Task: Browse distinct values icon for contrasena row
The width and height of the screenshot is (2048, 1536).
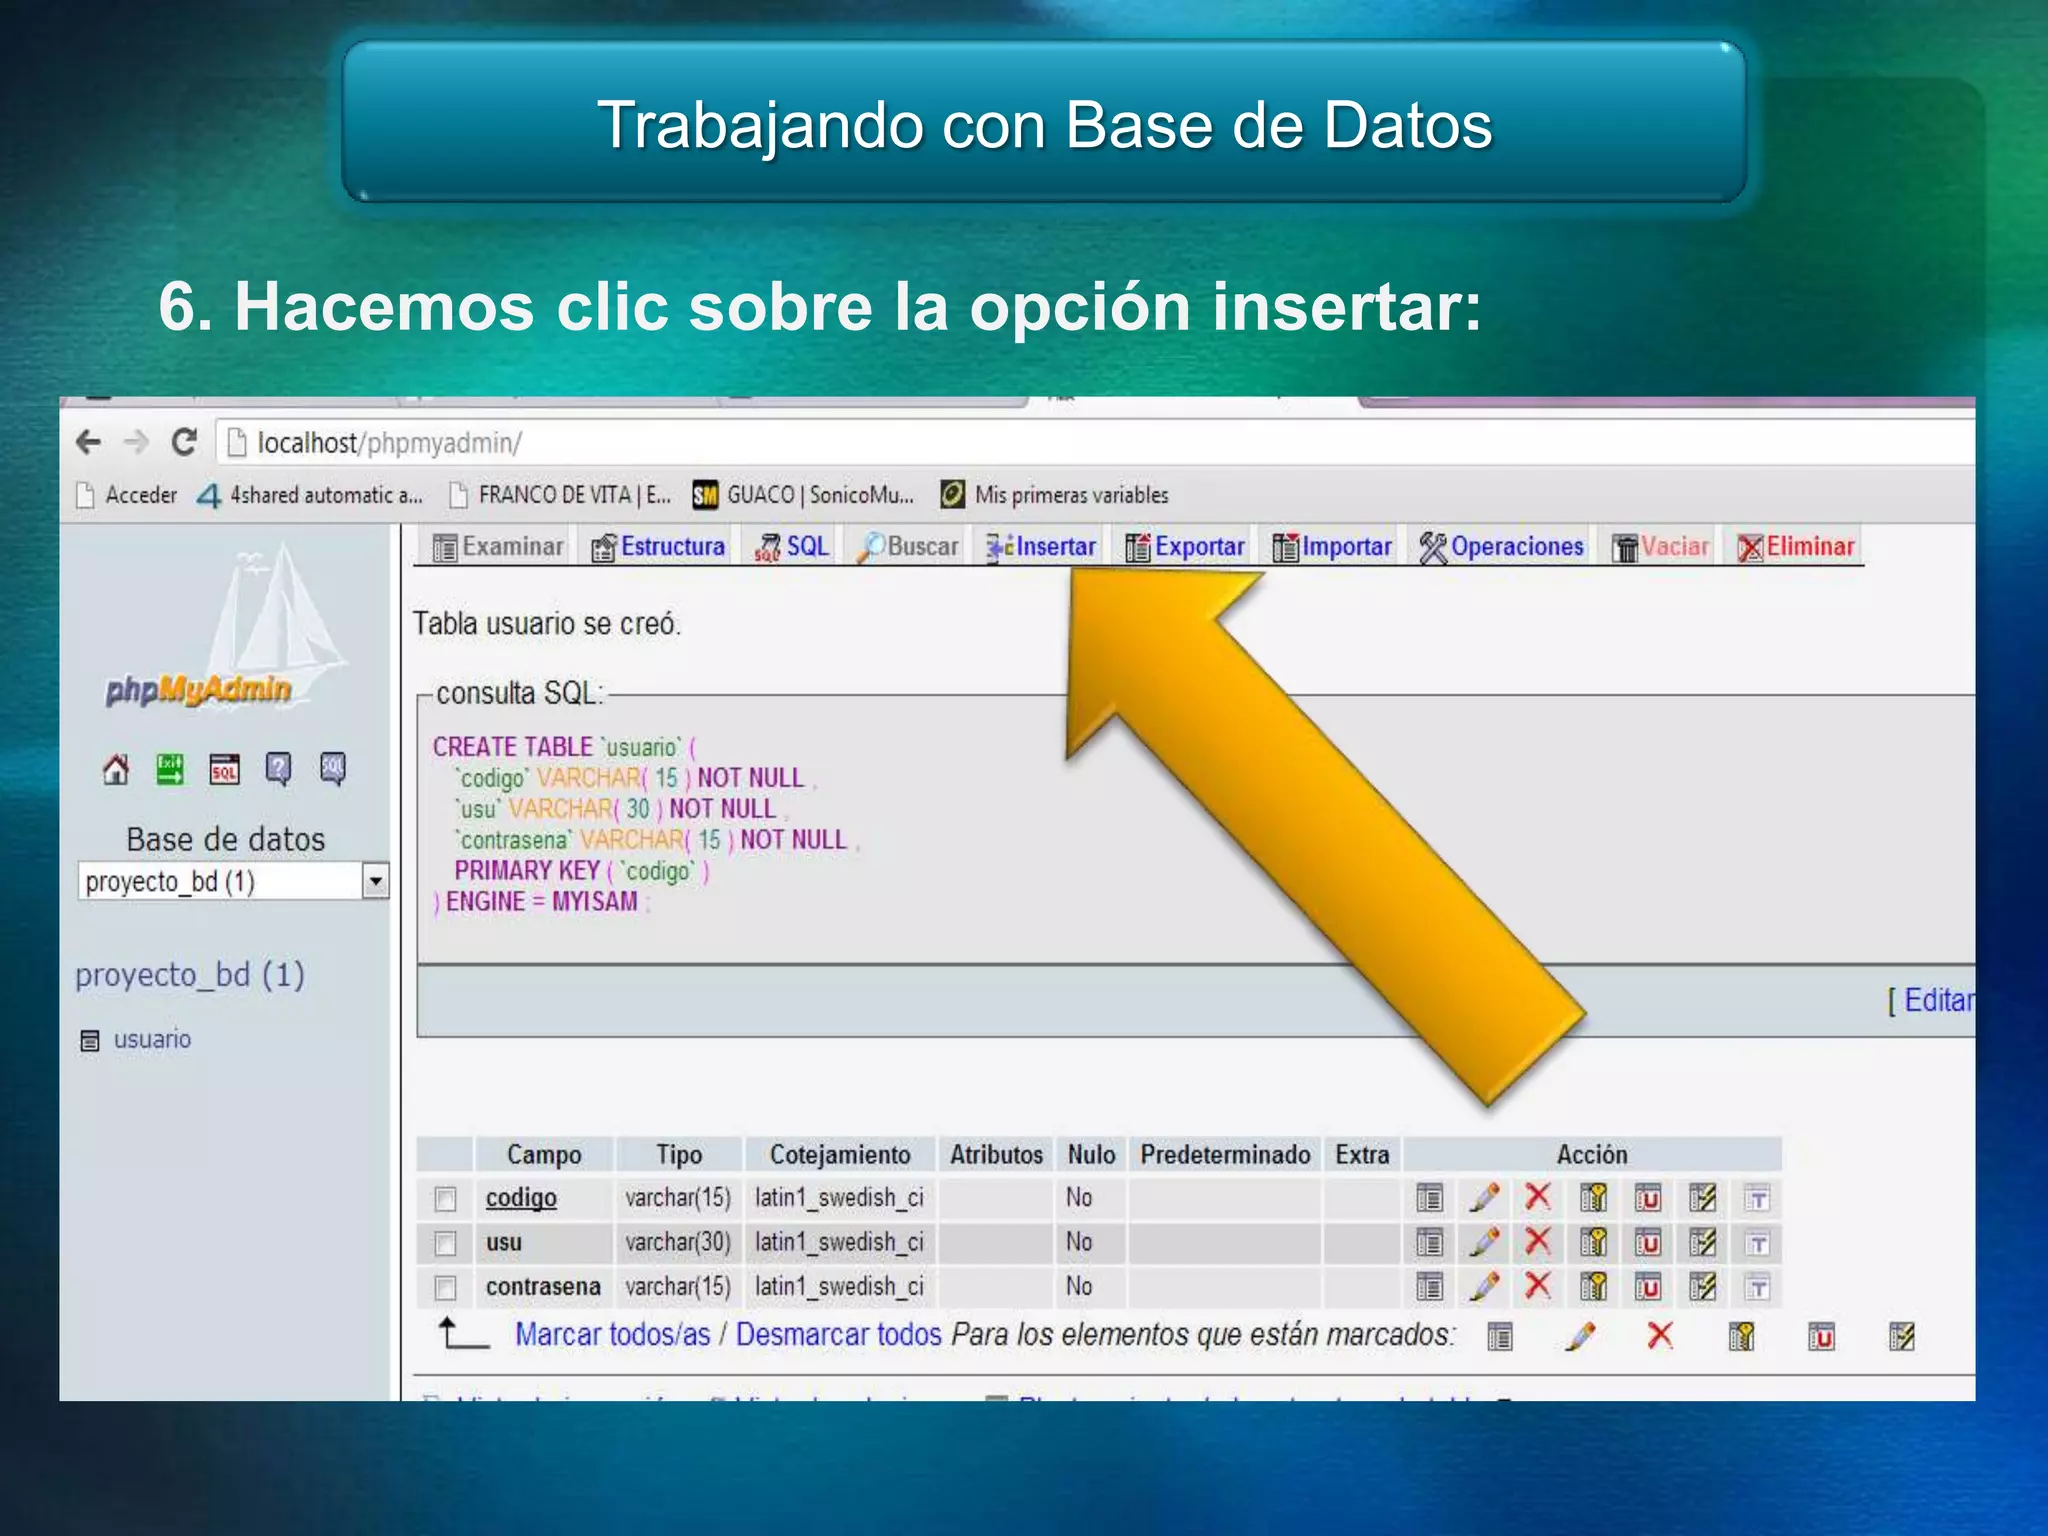Action: tap(1430, 1286)
